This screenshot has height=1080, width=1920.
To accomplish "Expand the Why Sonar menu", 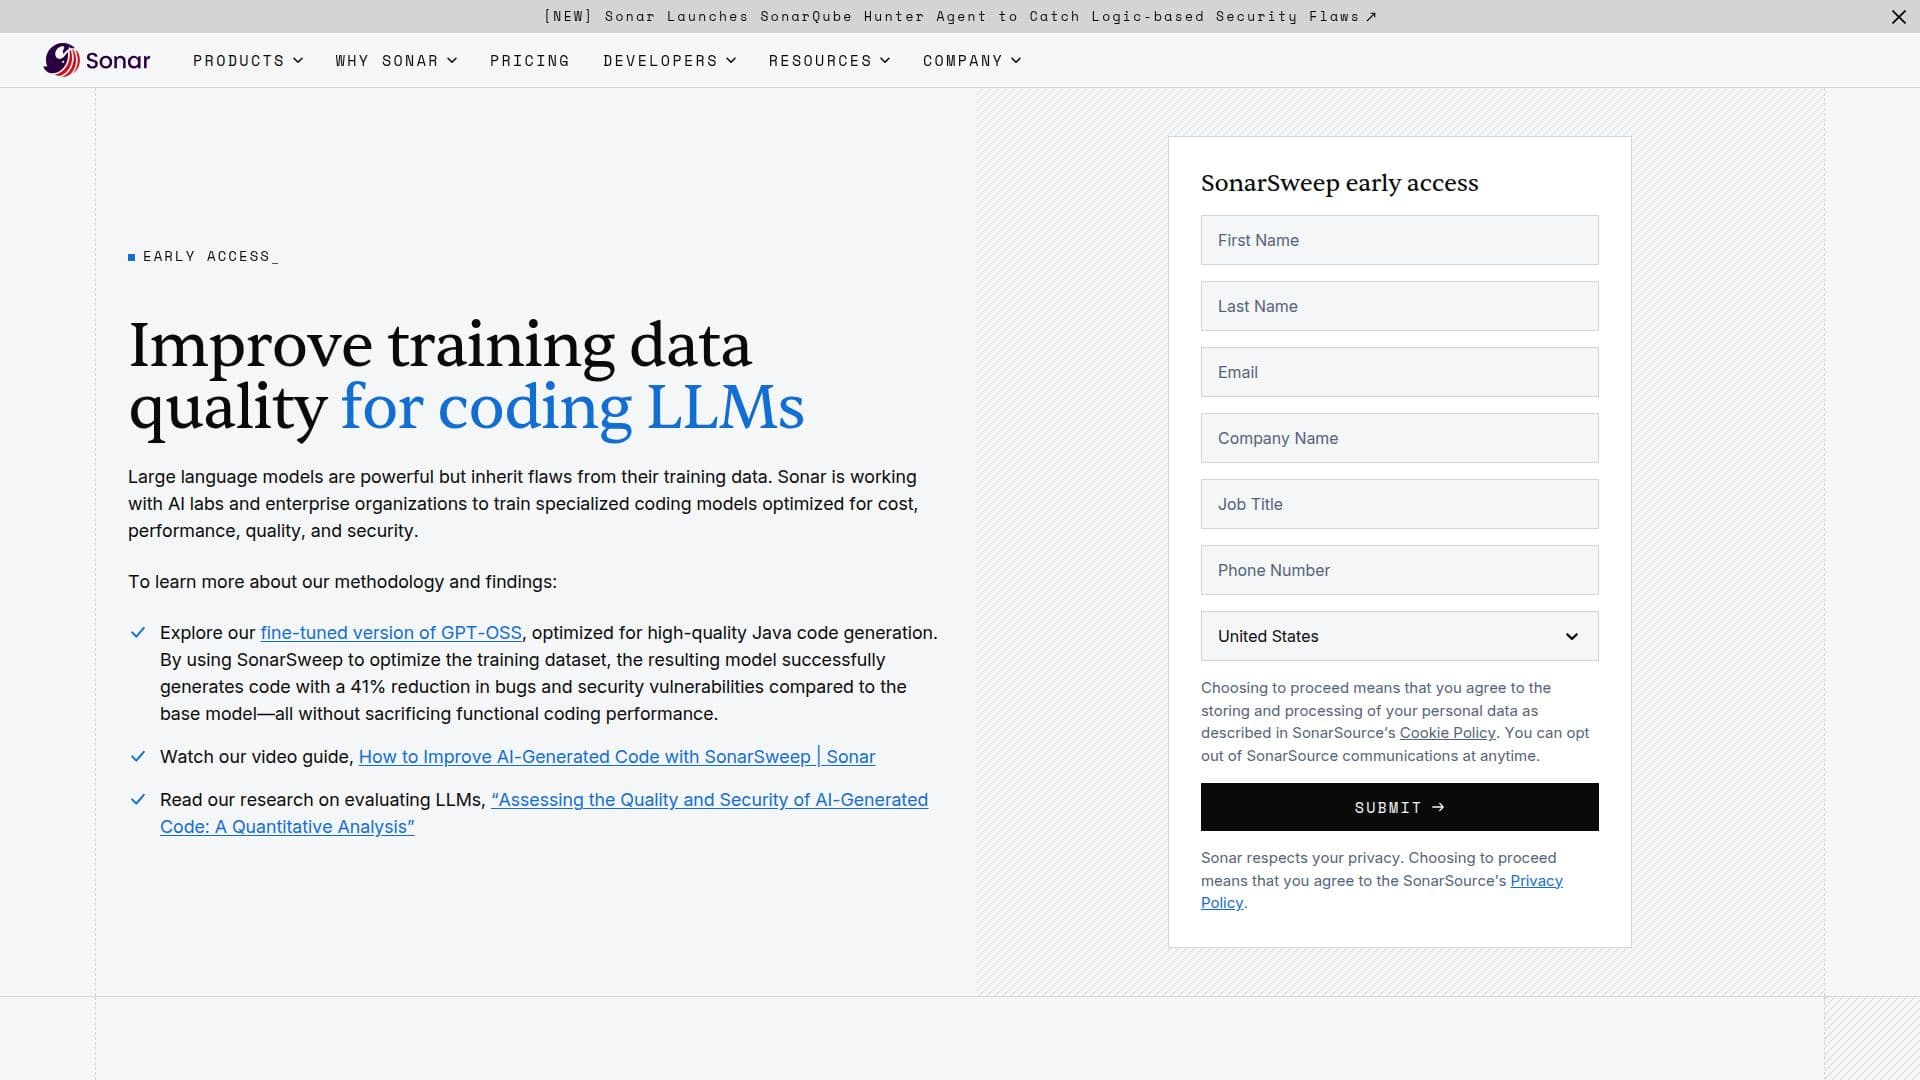I will click(x=396, y=61).
